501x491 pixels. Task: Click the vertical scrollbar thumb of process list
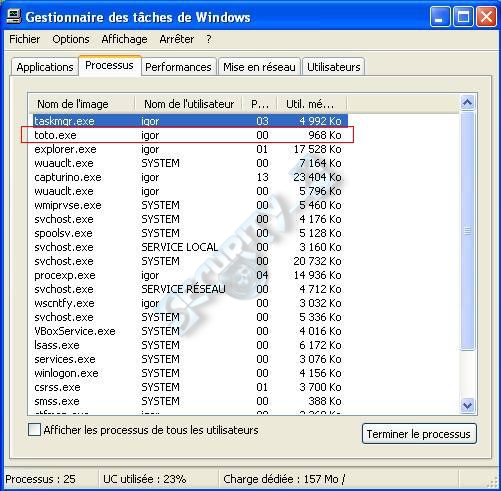467,231
